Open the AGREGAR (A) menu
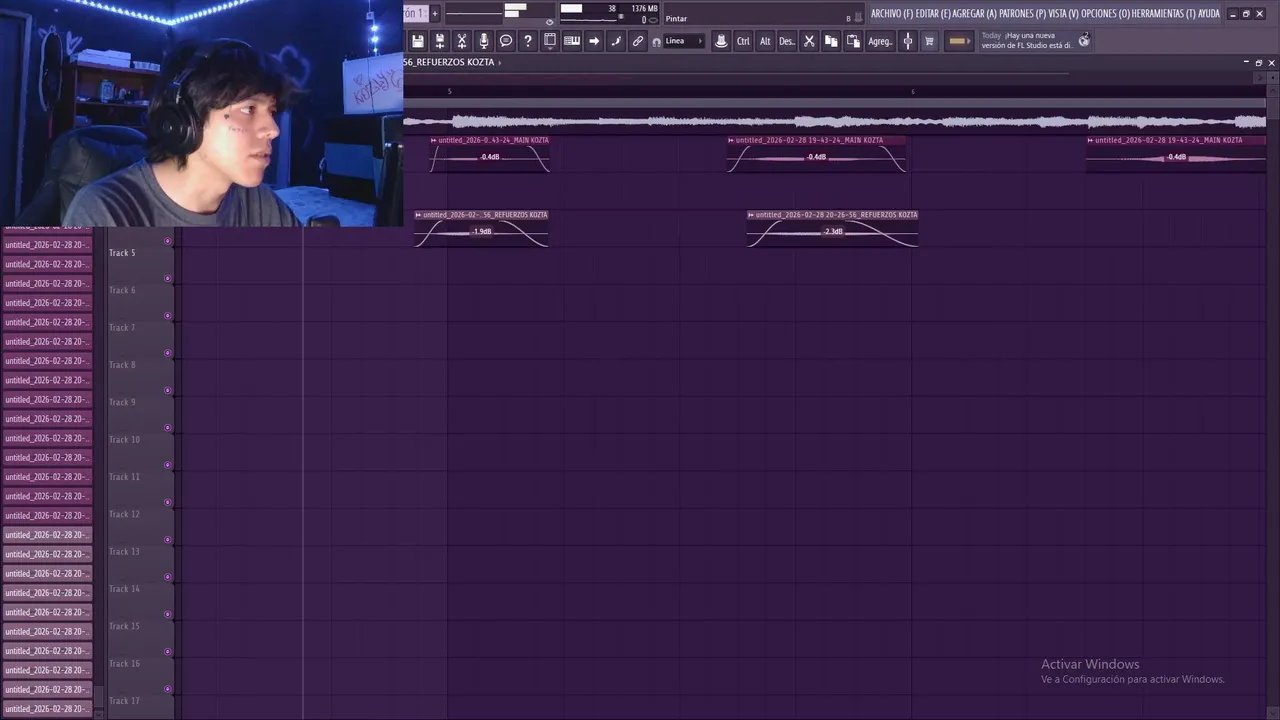This screenshot has width=1280, height=720. pos(975,14)
